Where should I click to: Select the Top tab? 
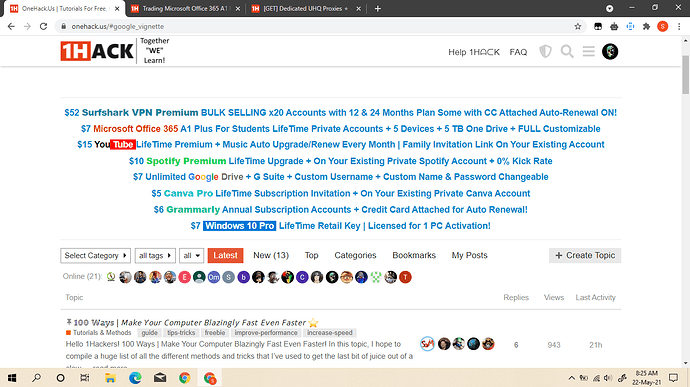[x=312, y=255]
